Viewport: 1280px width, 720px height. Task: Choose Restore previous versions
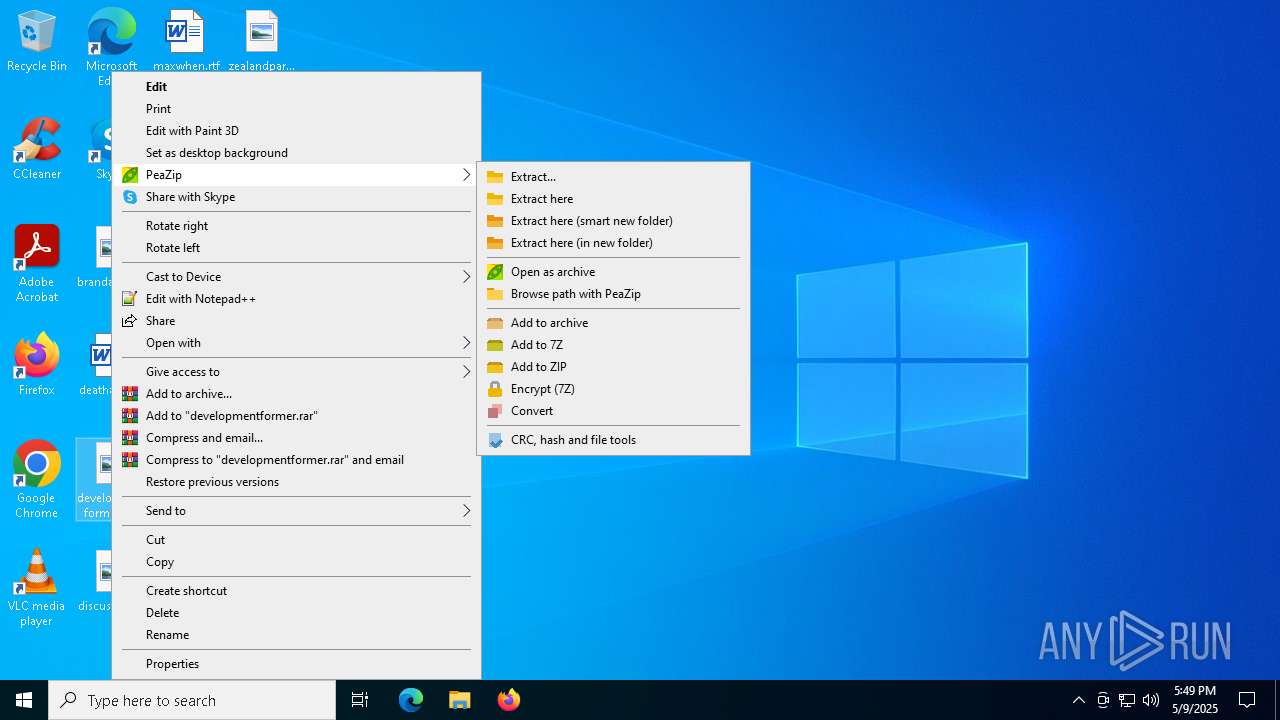point(296,482)
